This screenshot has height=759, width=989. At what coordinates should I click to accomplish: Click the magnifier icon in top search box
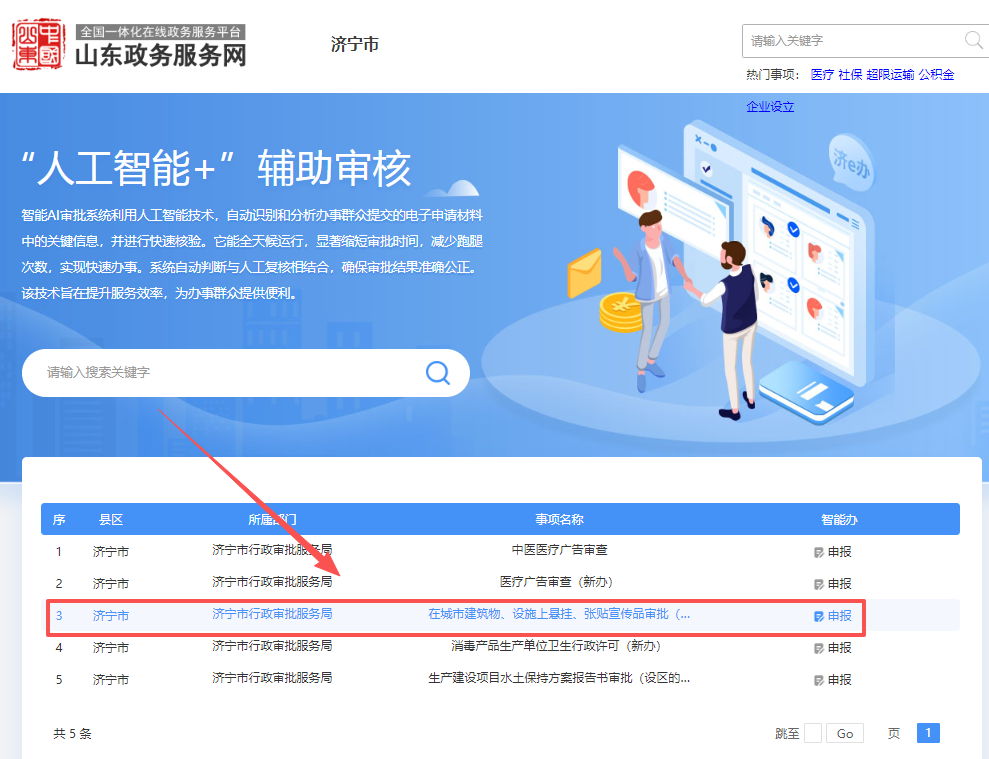point(973,40)
